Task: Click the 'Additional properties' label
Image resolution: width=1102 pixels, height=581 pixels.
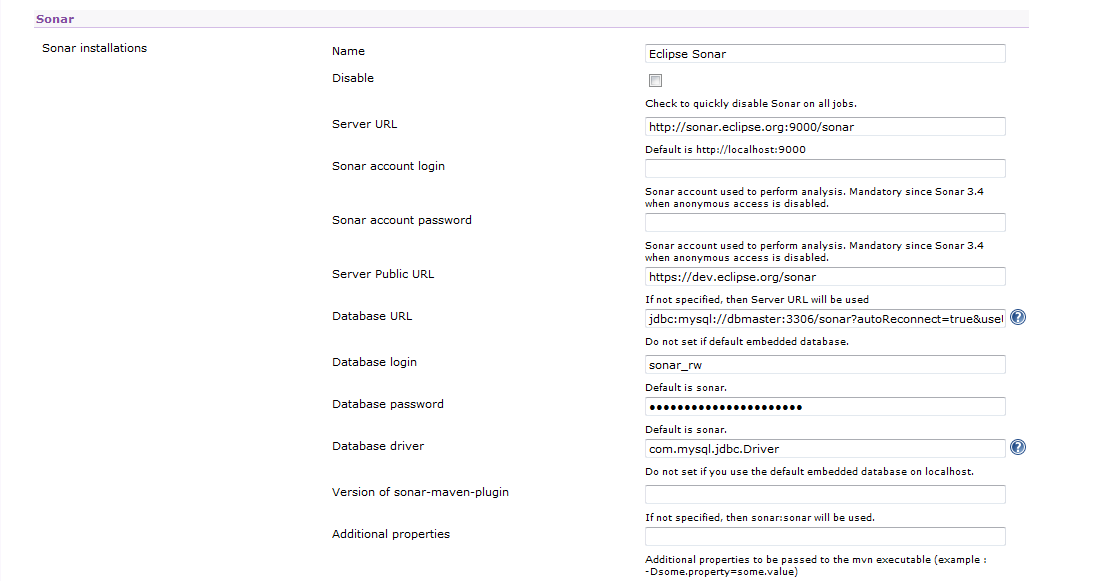Action: (x=391, y=534)
